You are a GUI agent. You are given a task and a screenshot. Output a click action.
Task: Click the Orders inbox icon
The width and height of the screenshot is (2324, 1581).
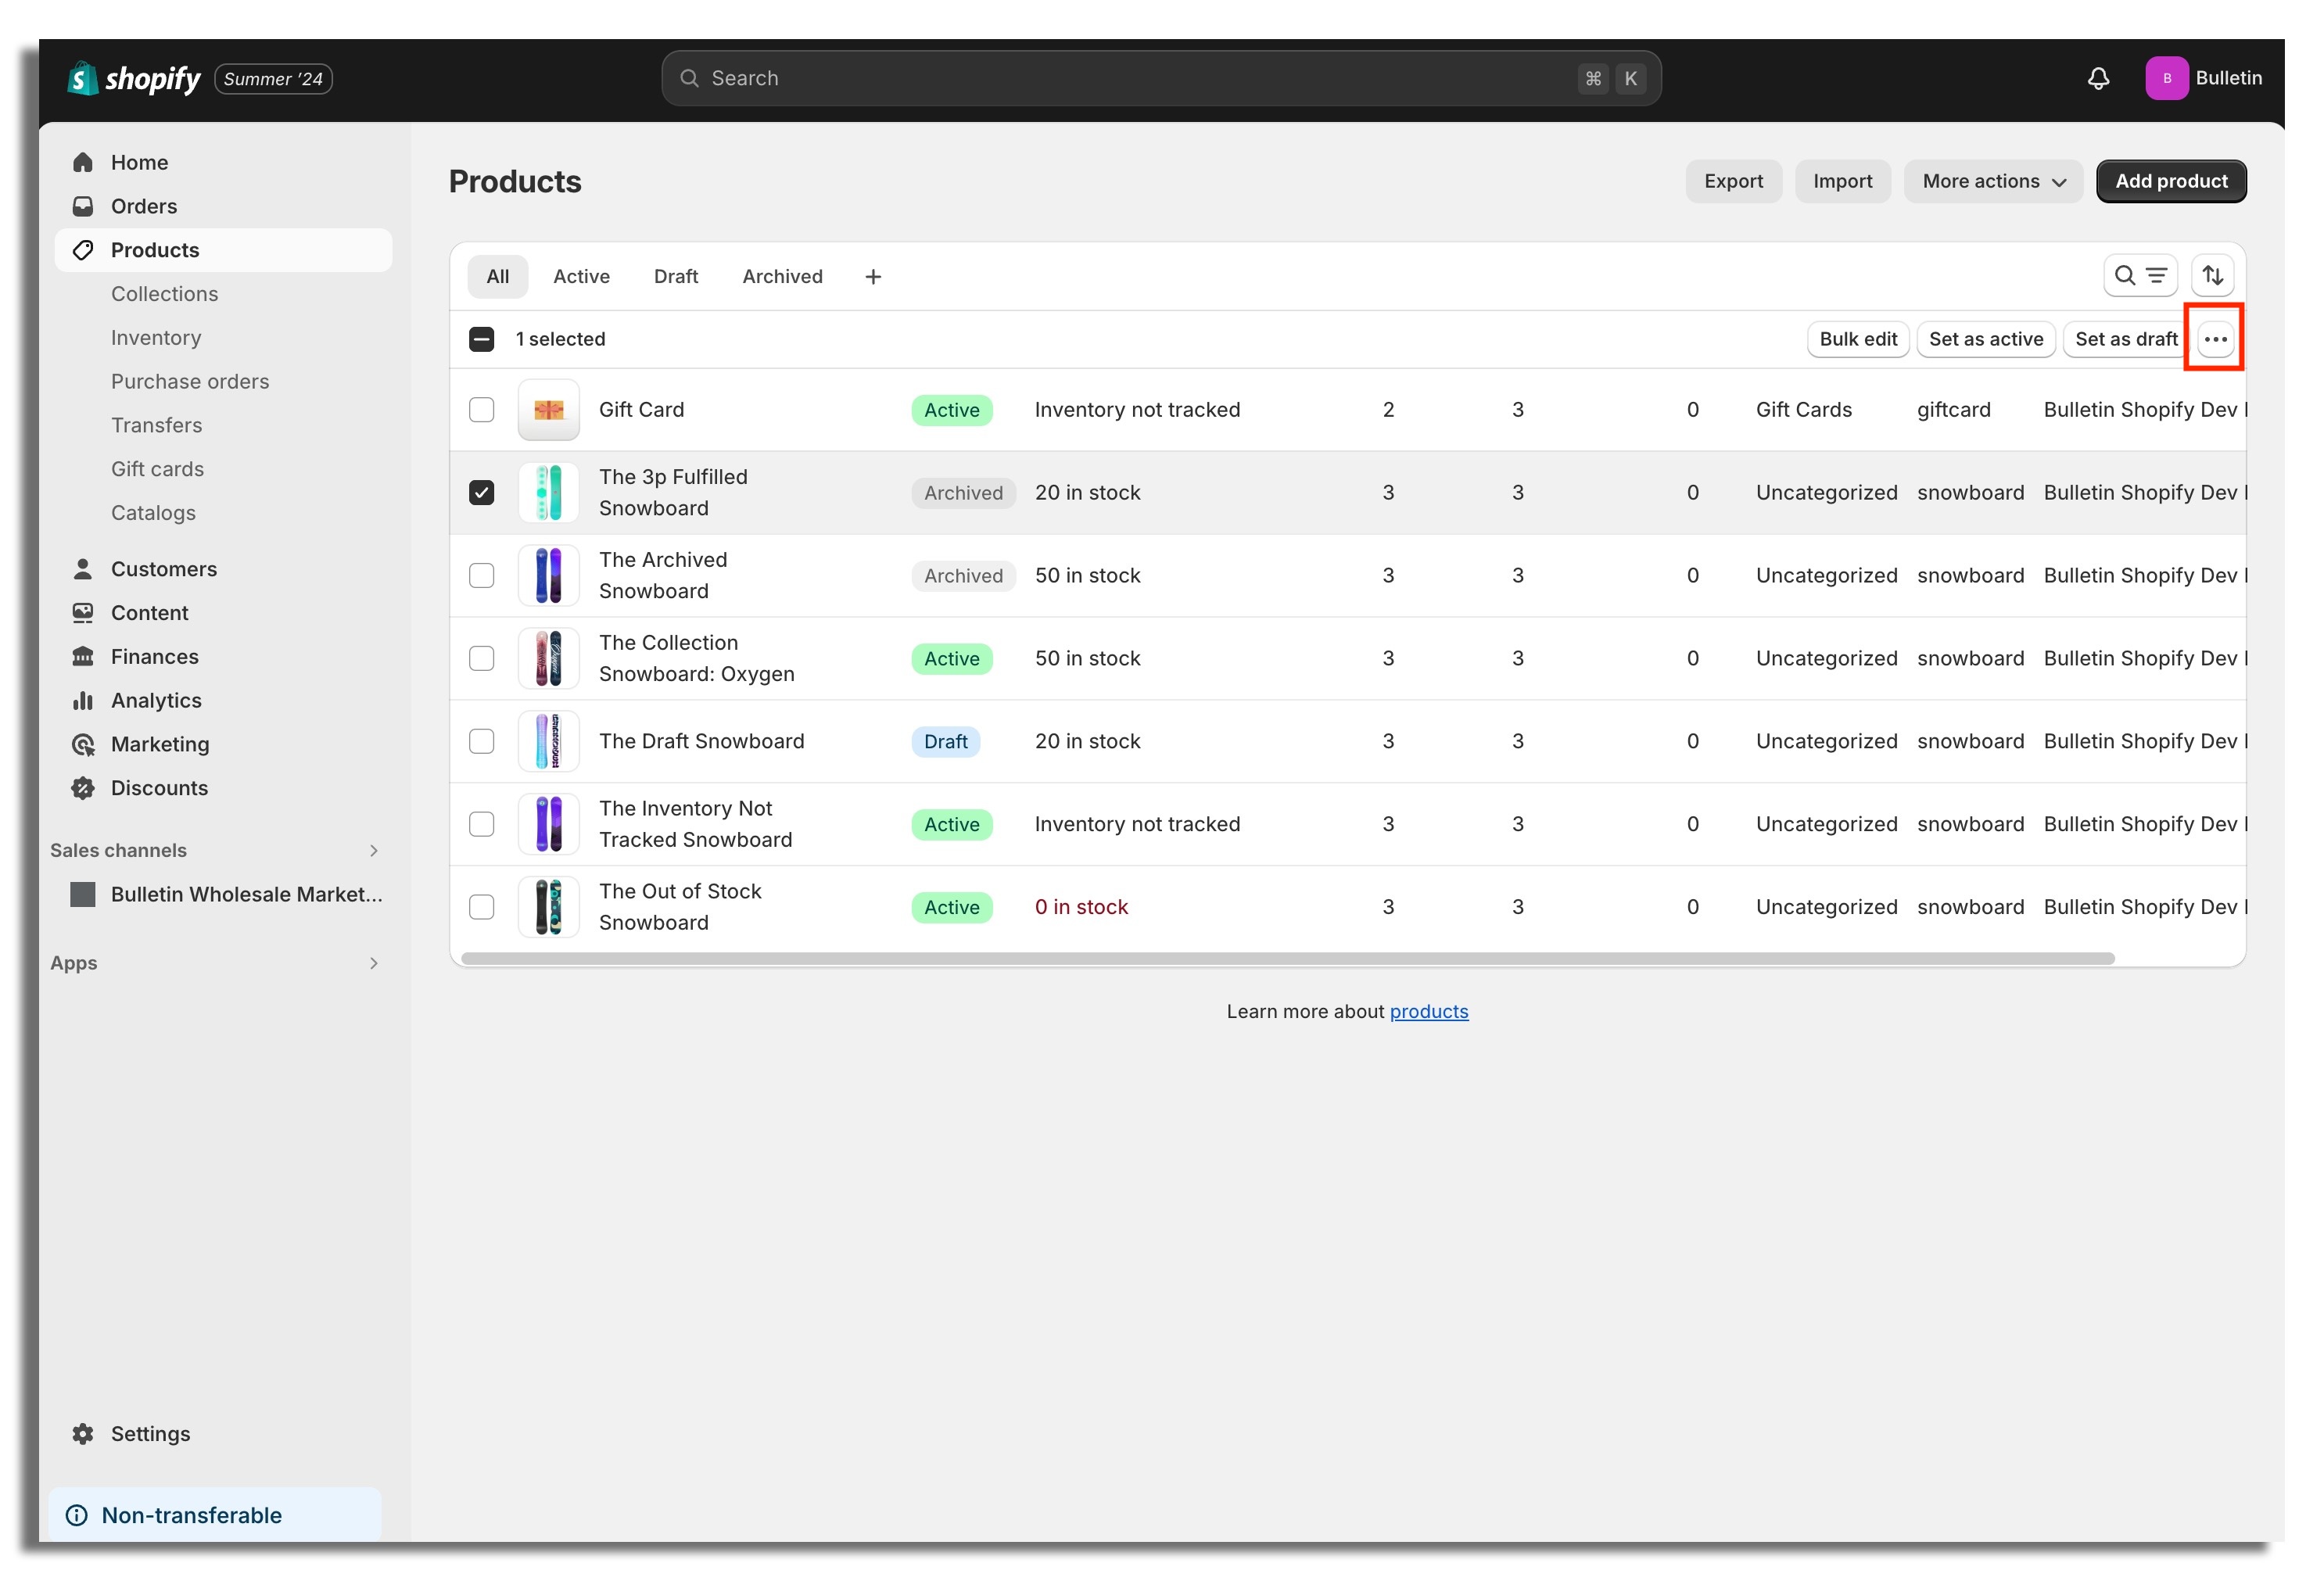pos(83,206)
